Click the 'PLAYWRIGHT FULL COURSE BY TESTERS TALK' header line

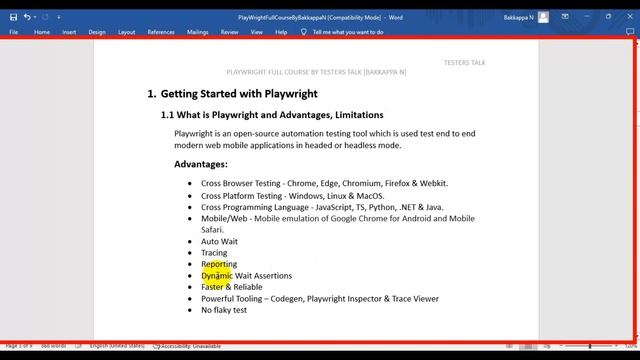[x=316, y=72]
